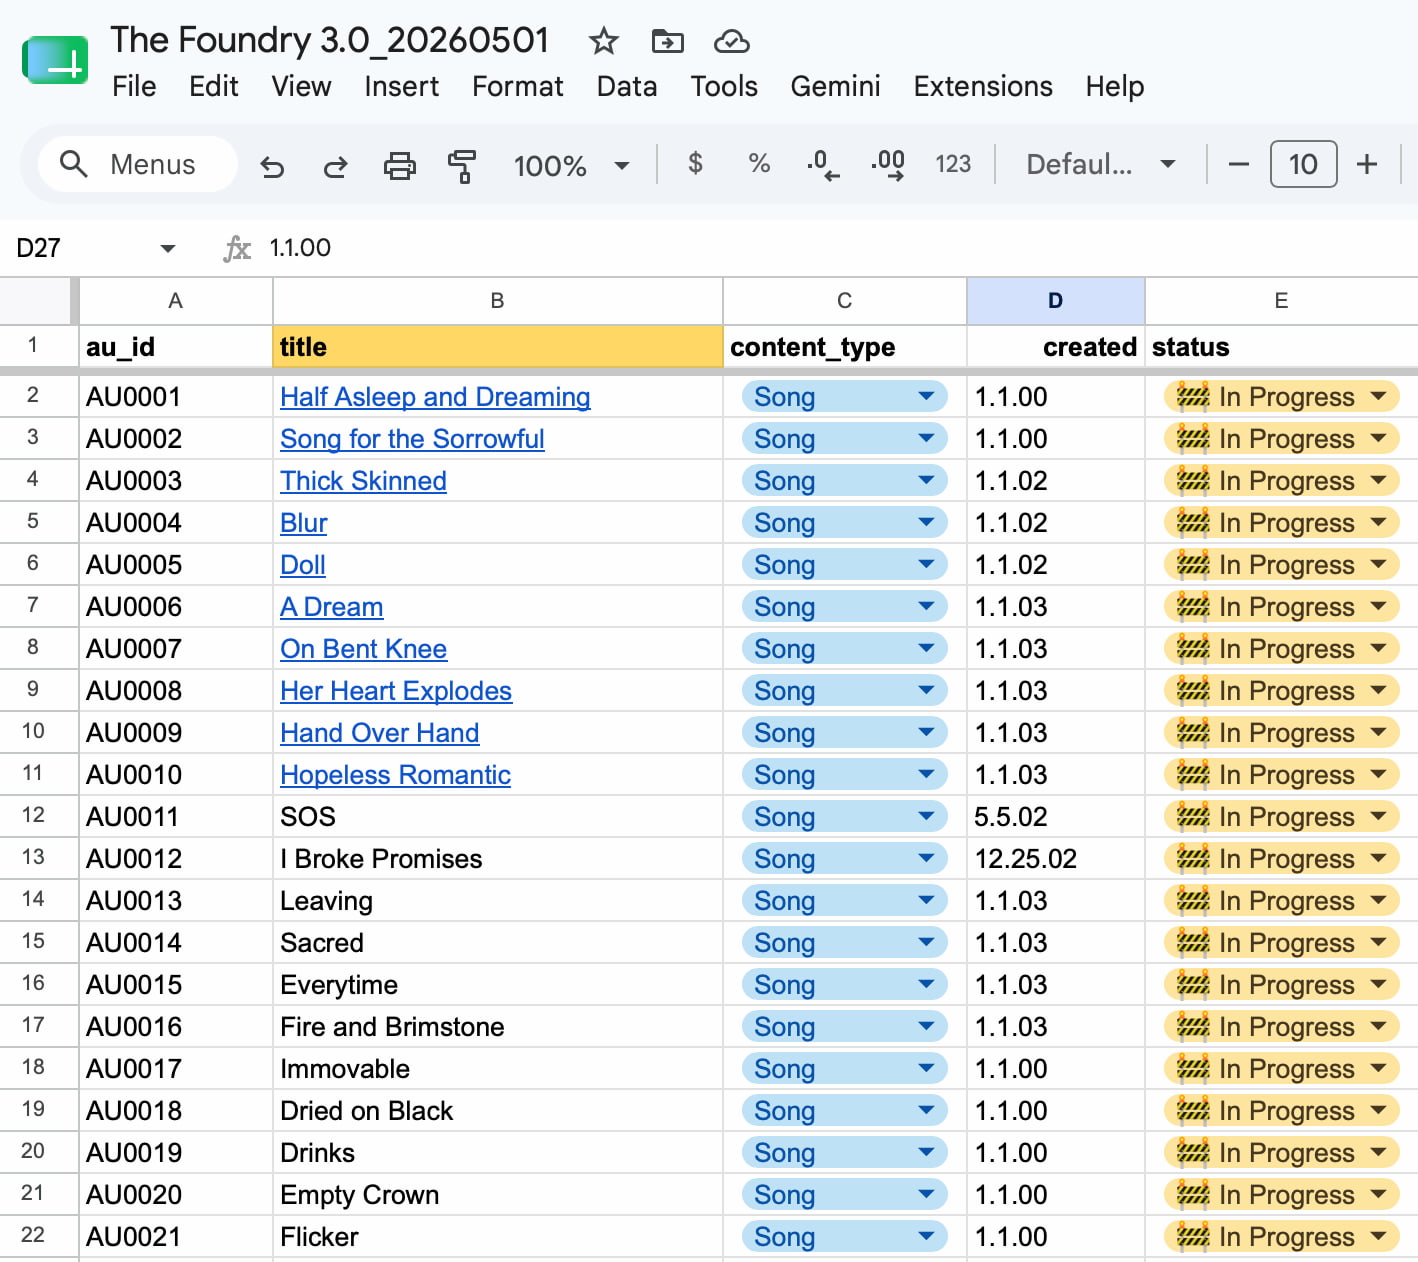
Task: Open the View menu
Action: pos(301,87)
